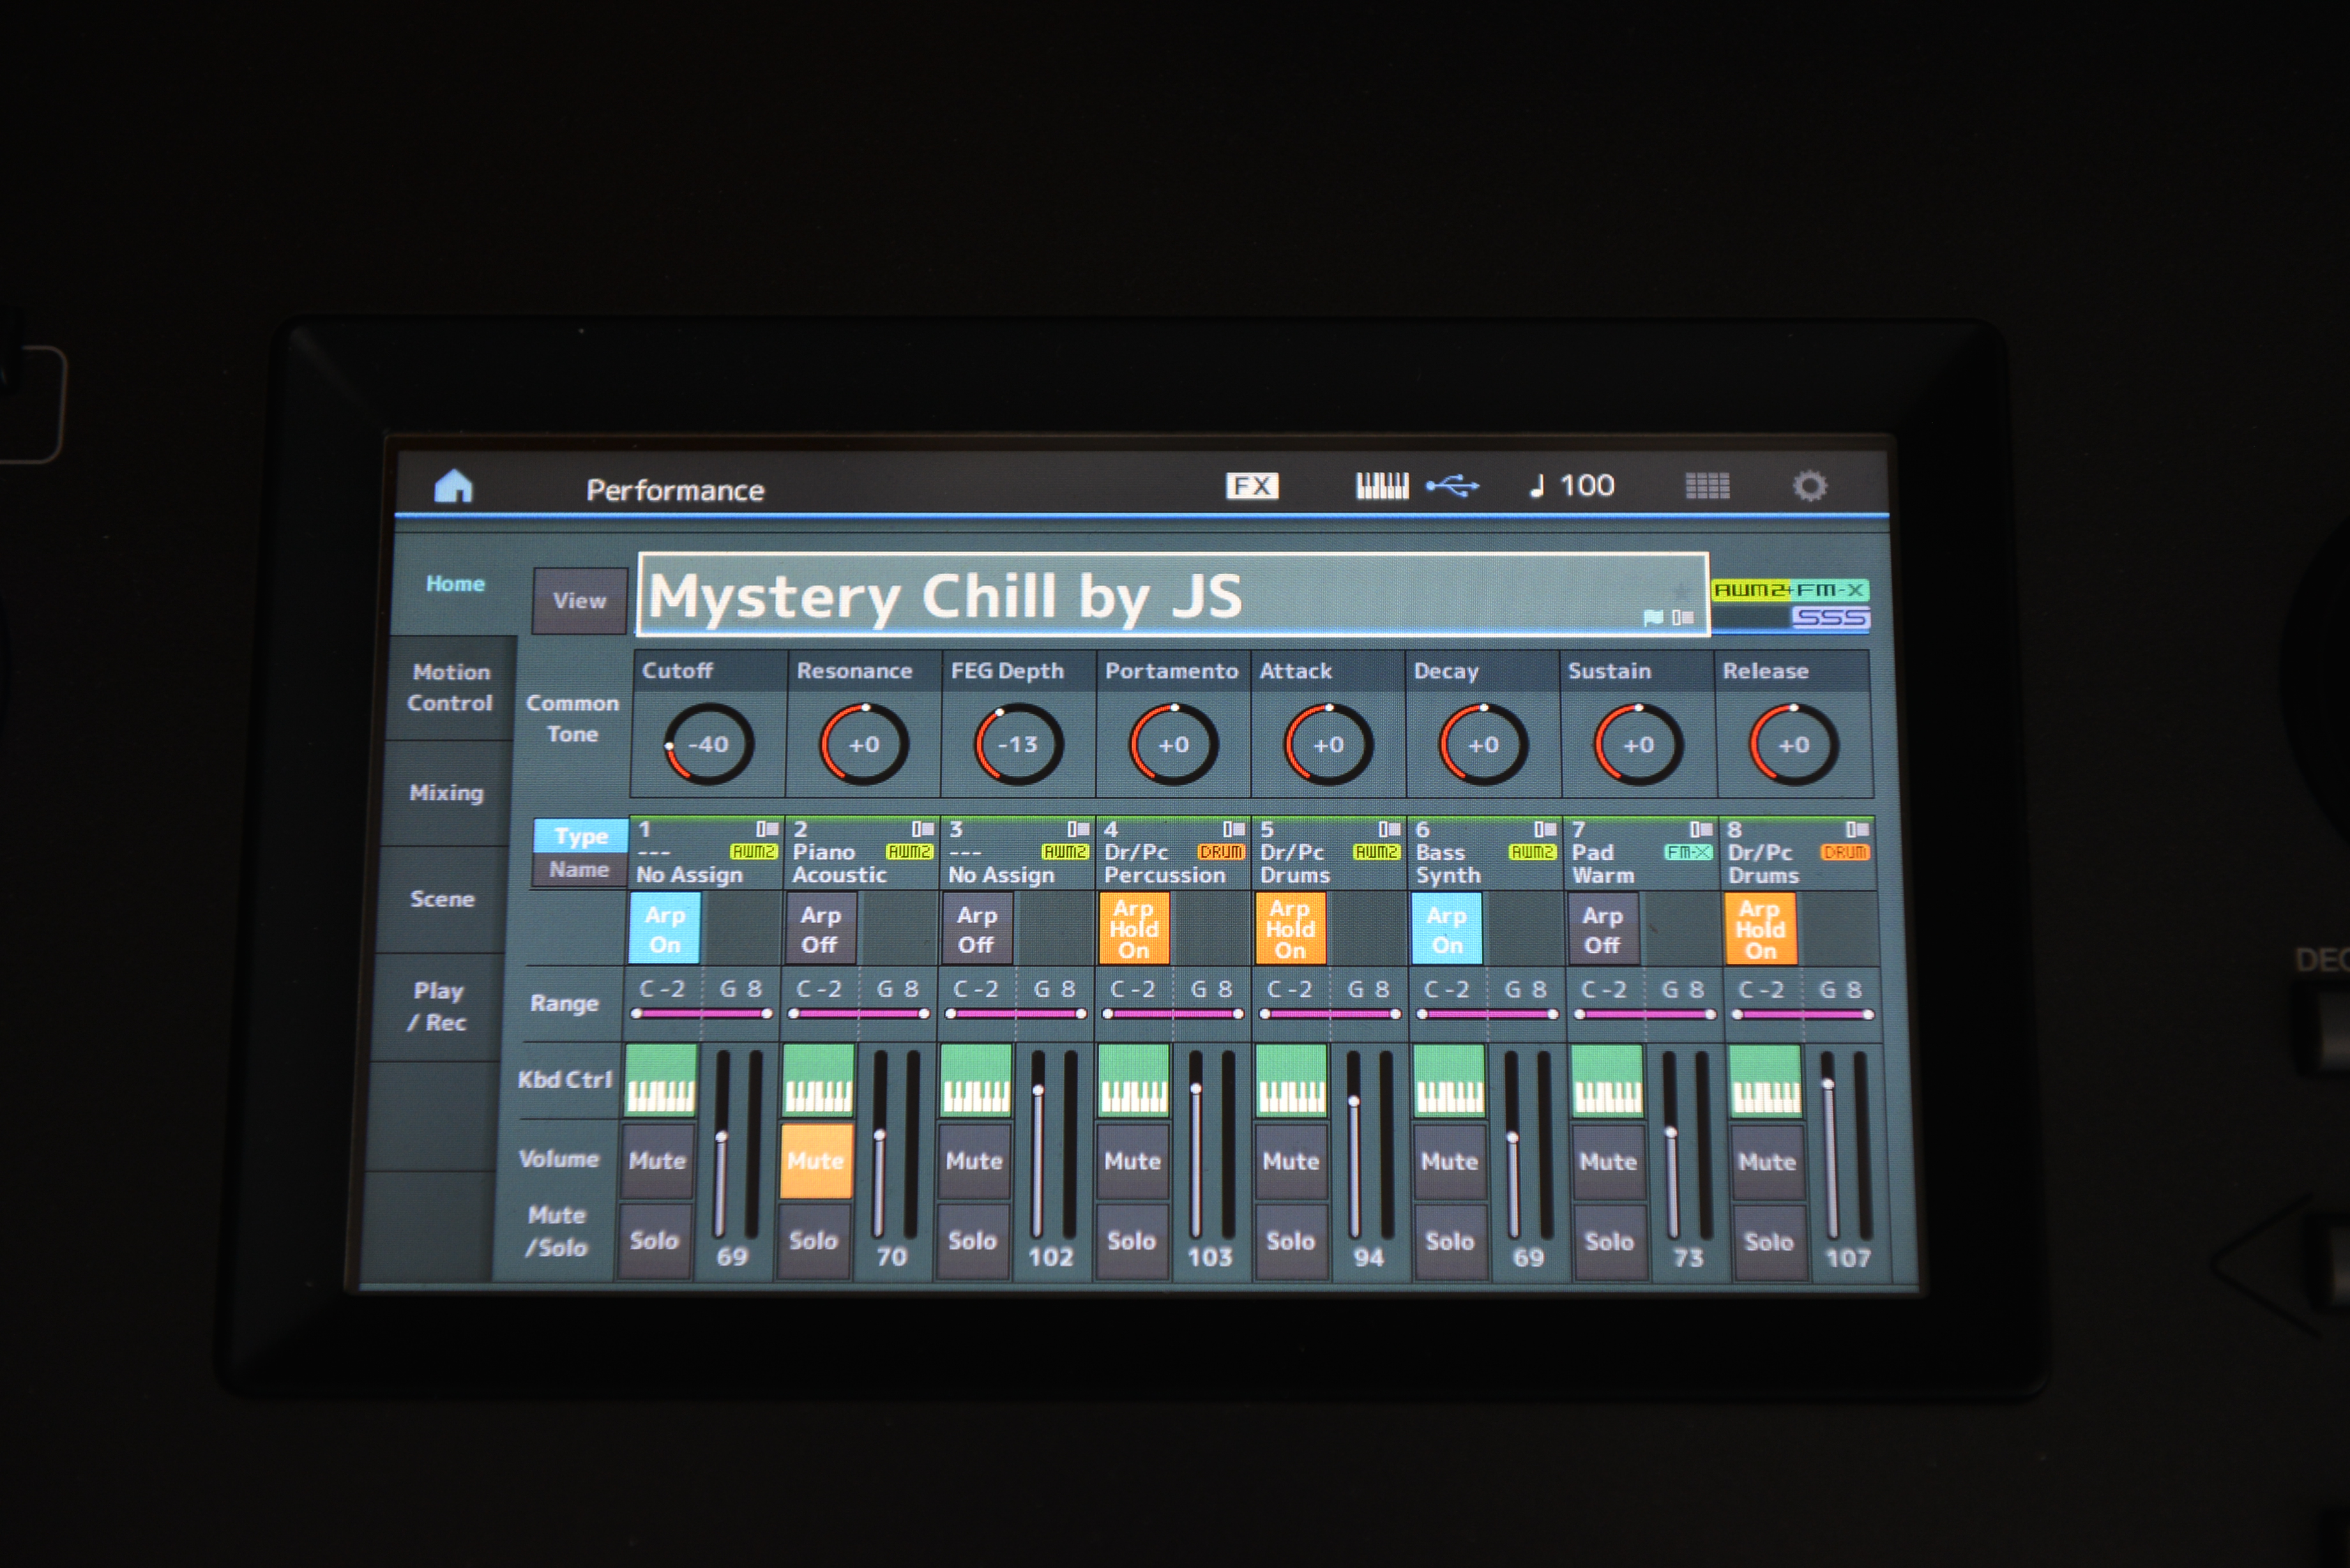Click the Cutoff knob showing -40
The height and width of the screenshot is (1568, 2350).
(x=708, y=744)
